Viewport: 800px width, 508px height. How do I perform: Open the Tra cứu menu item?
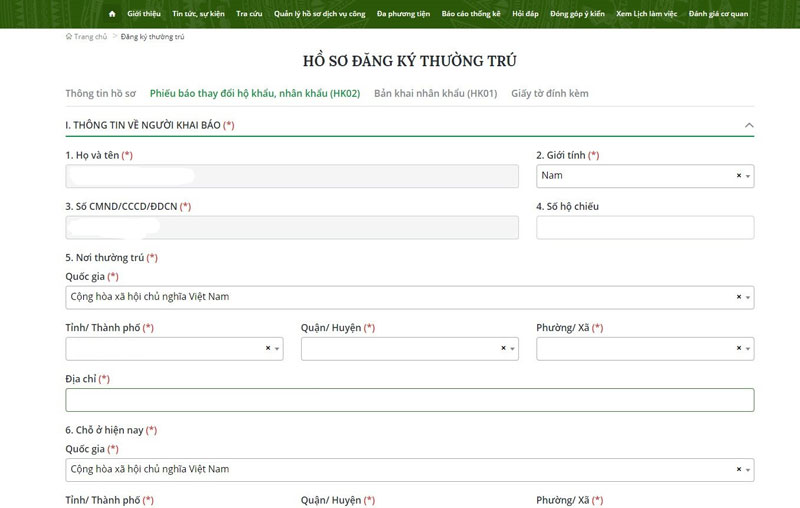249,14
